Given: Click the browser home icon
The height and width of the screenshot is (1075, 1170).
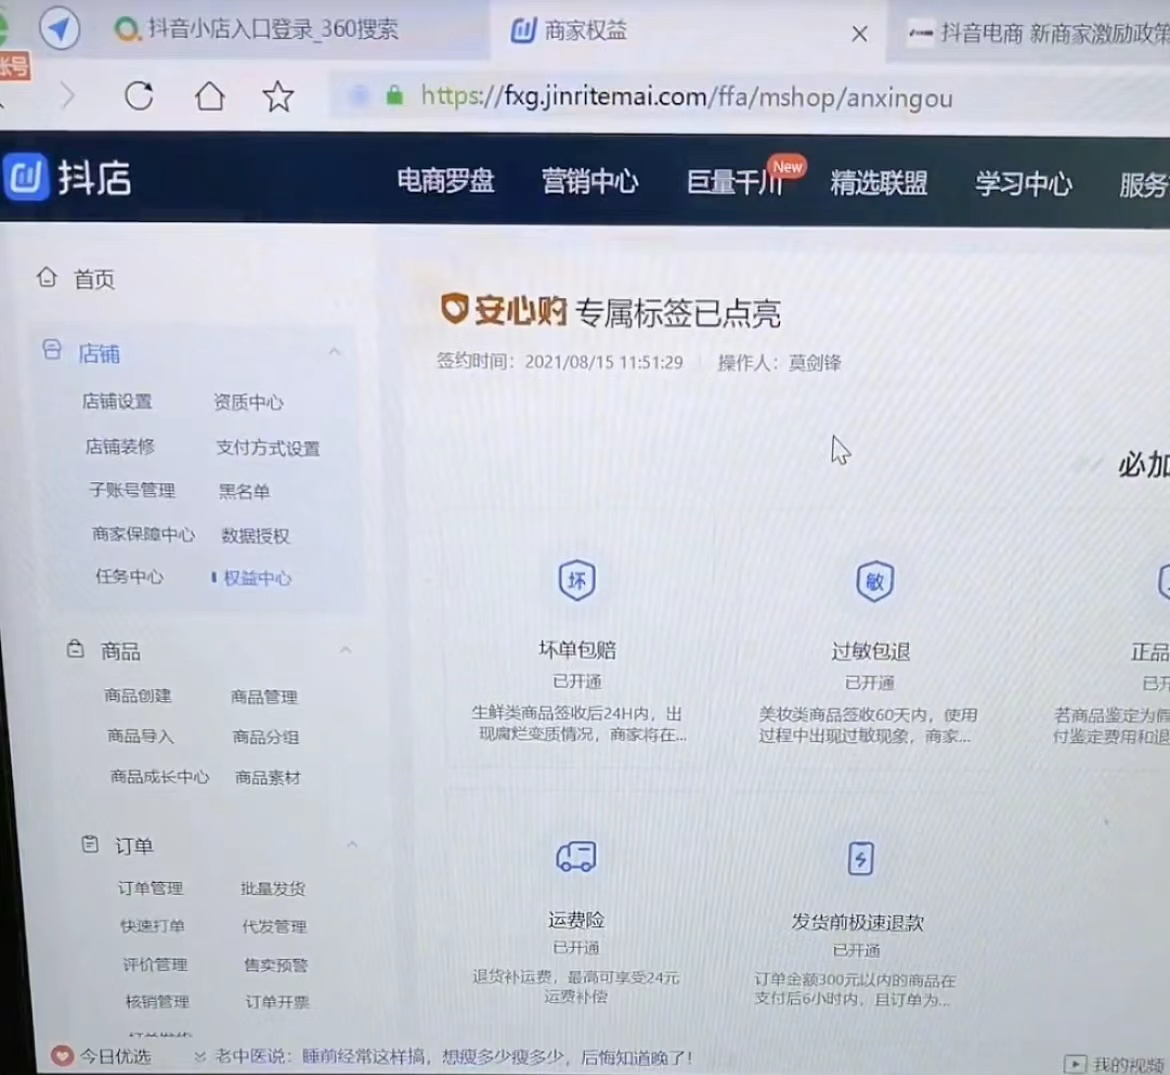Looking at the screenshot, I should click(210, 95).
